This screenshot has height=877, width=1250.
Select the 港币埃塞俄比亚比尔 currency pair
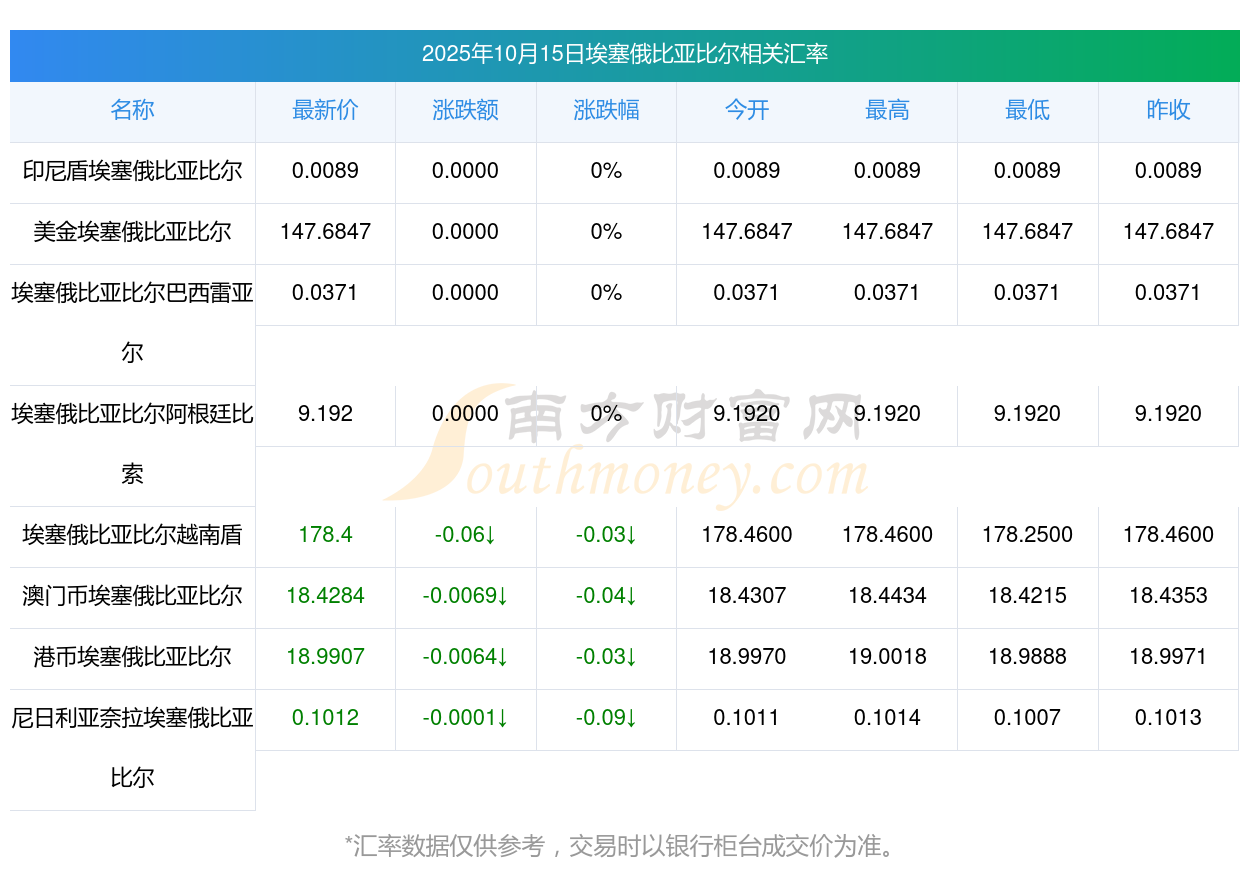(x=132, y=657)
